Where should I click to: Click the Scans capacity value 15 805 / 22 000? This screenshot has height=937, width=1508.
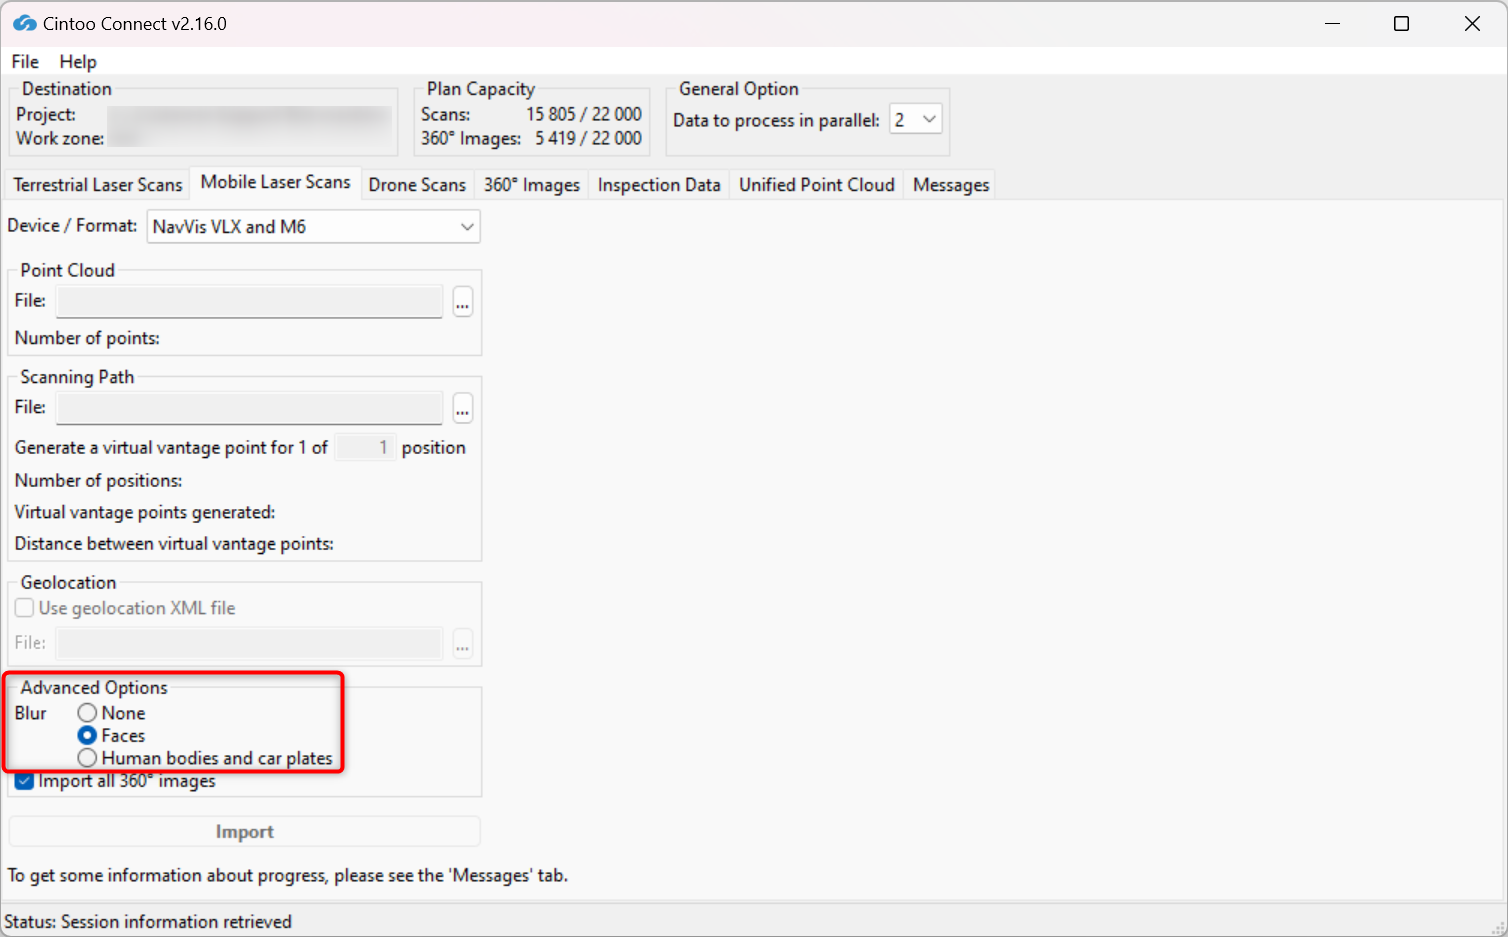[x=584, y=114]
